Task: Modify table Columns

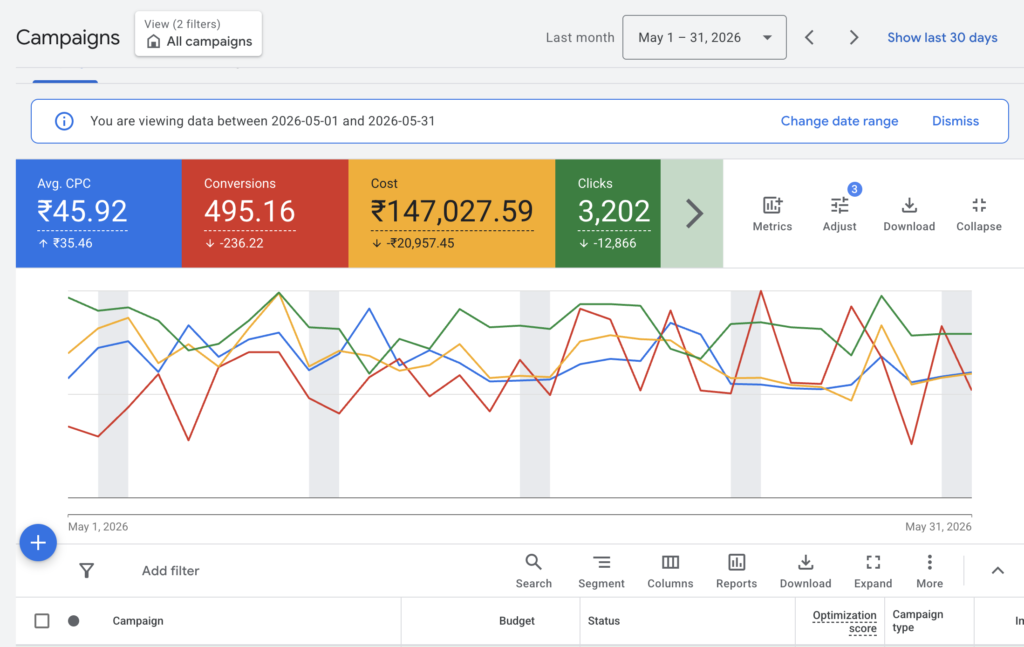Action: tap(670, 571)
